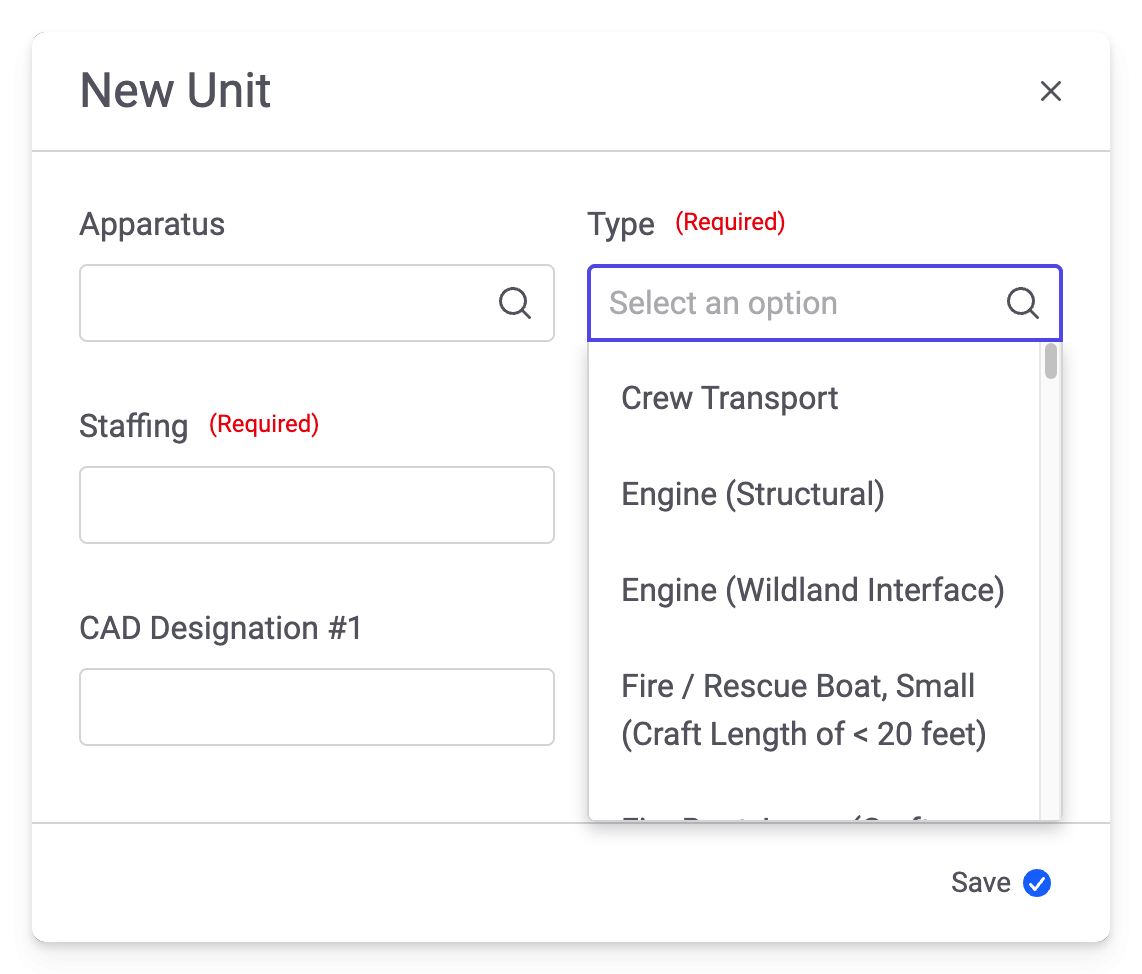The width and height of the screenshot is (1142, 974).
Task: Choose the Engine (Structural) option
Action: (753, 494)
